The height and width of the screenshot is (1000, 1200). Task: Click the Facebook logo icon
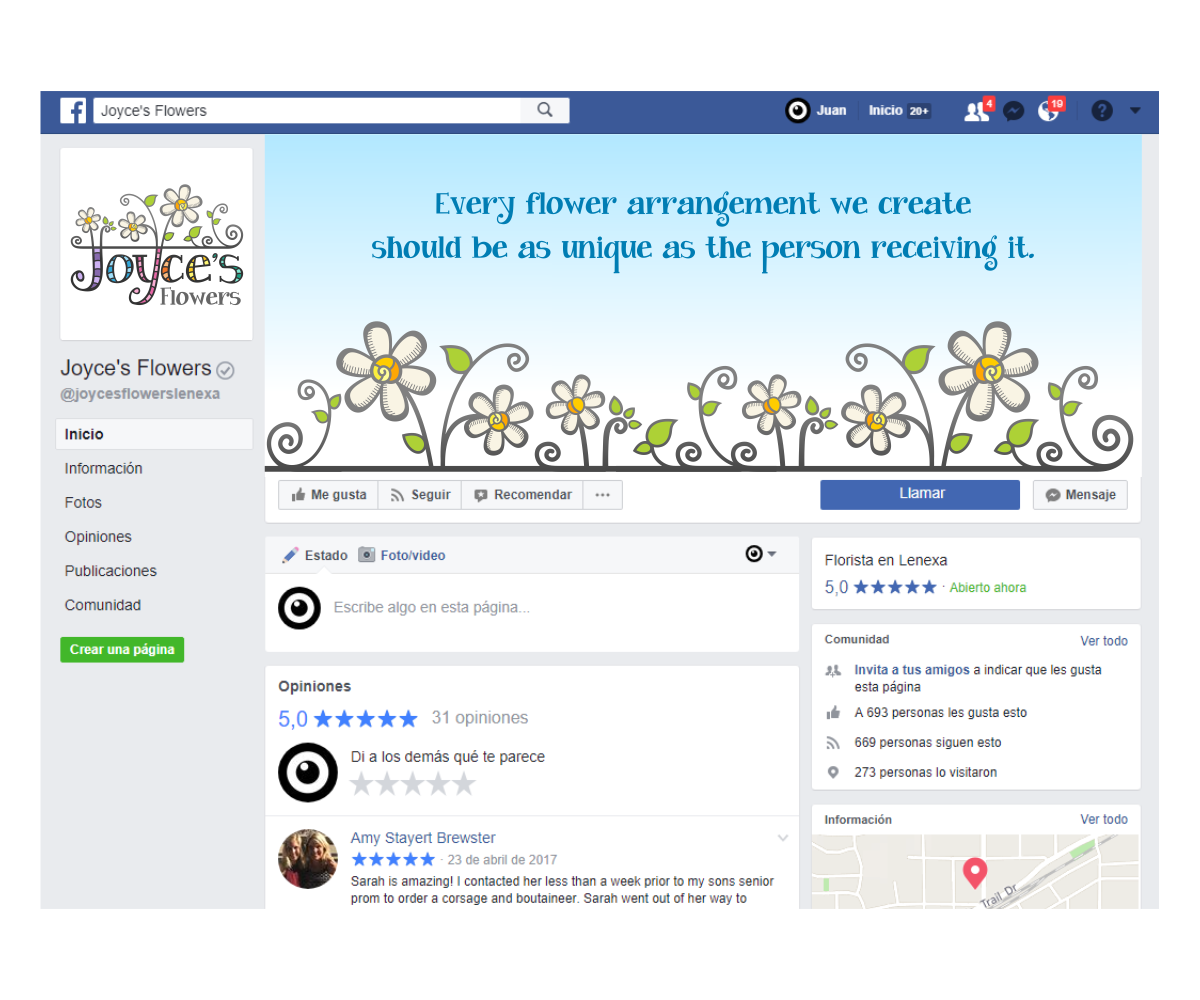tap(73, 111)
